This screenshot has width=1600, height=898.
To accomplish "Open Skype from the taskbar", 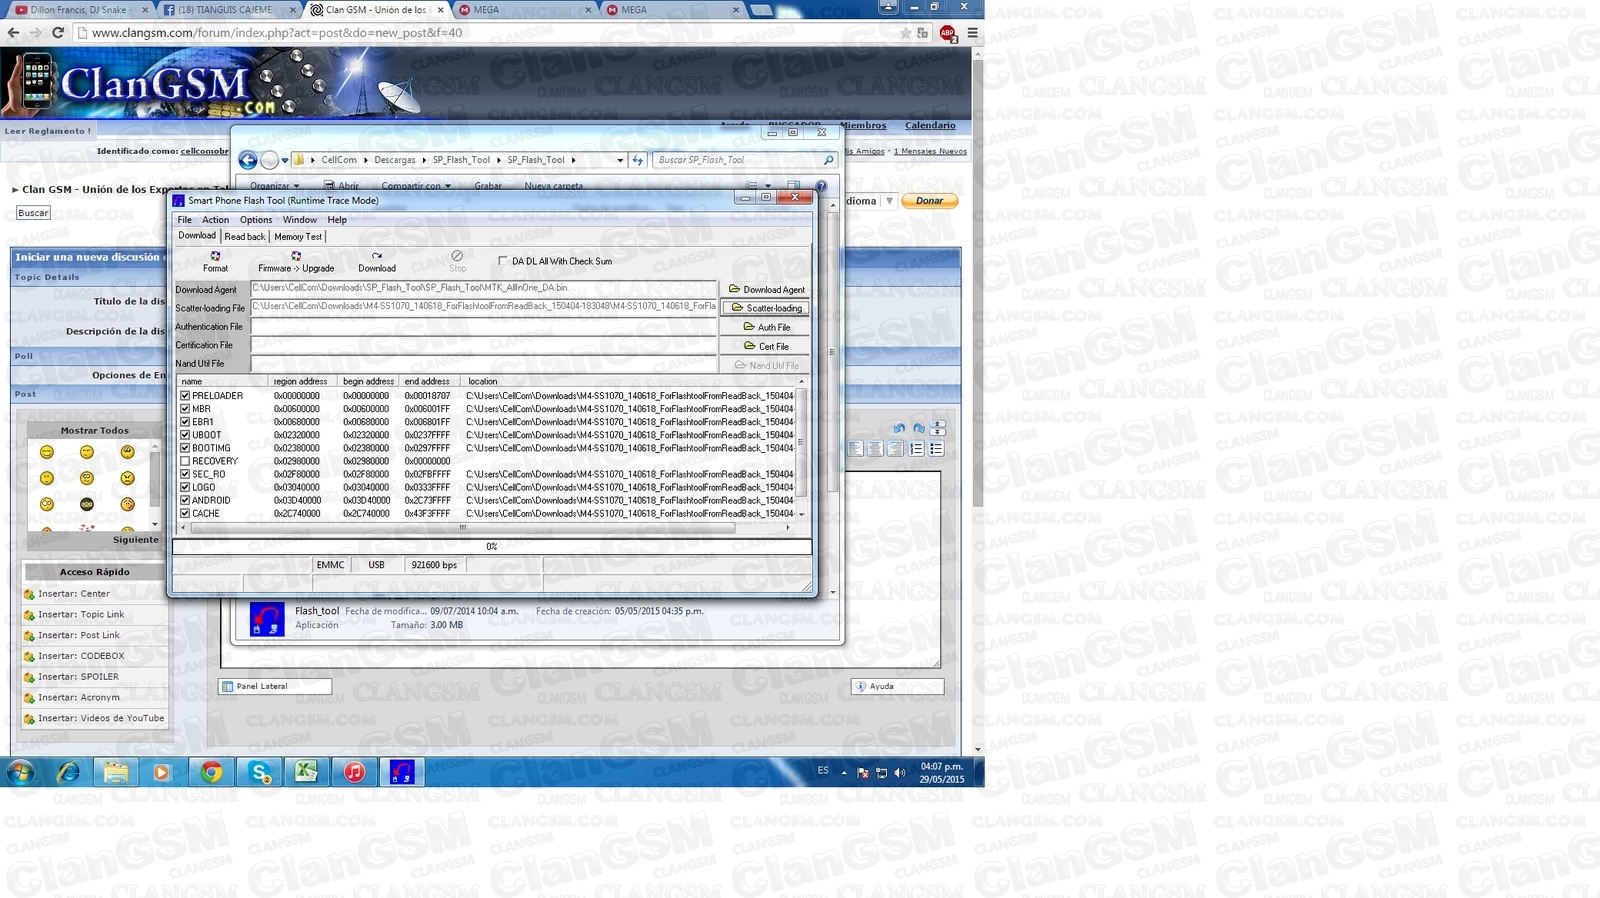I will [x=260, y=772].
